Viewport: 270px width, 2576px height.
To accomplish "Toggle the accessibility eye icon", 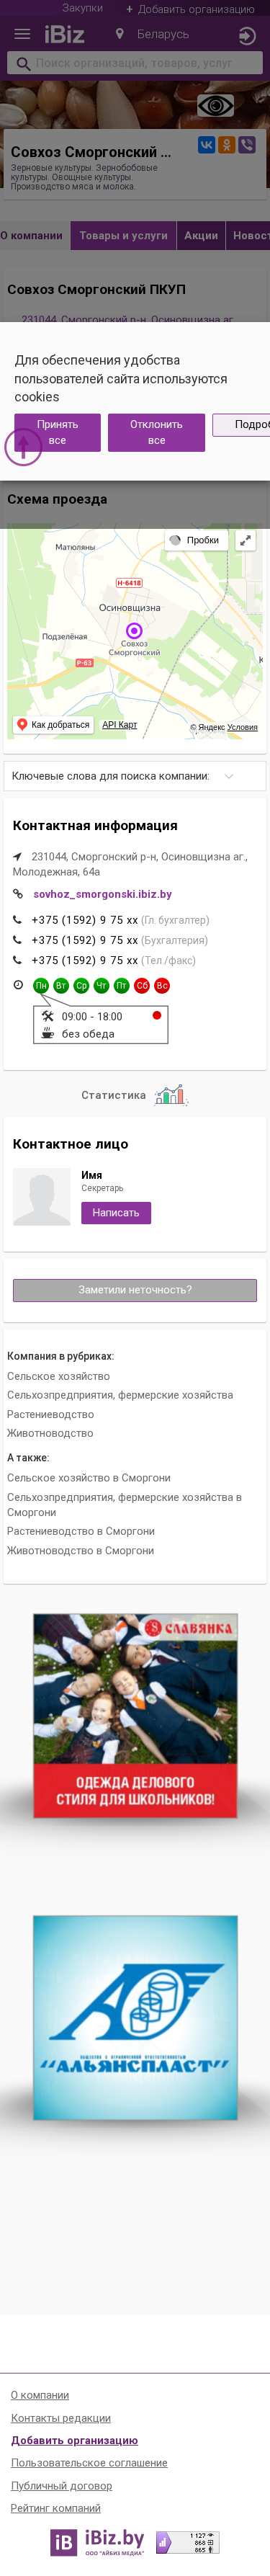I will (215, 106).
